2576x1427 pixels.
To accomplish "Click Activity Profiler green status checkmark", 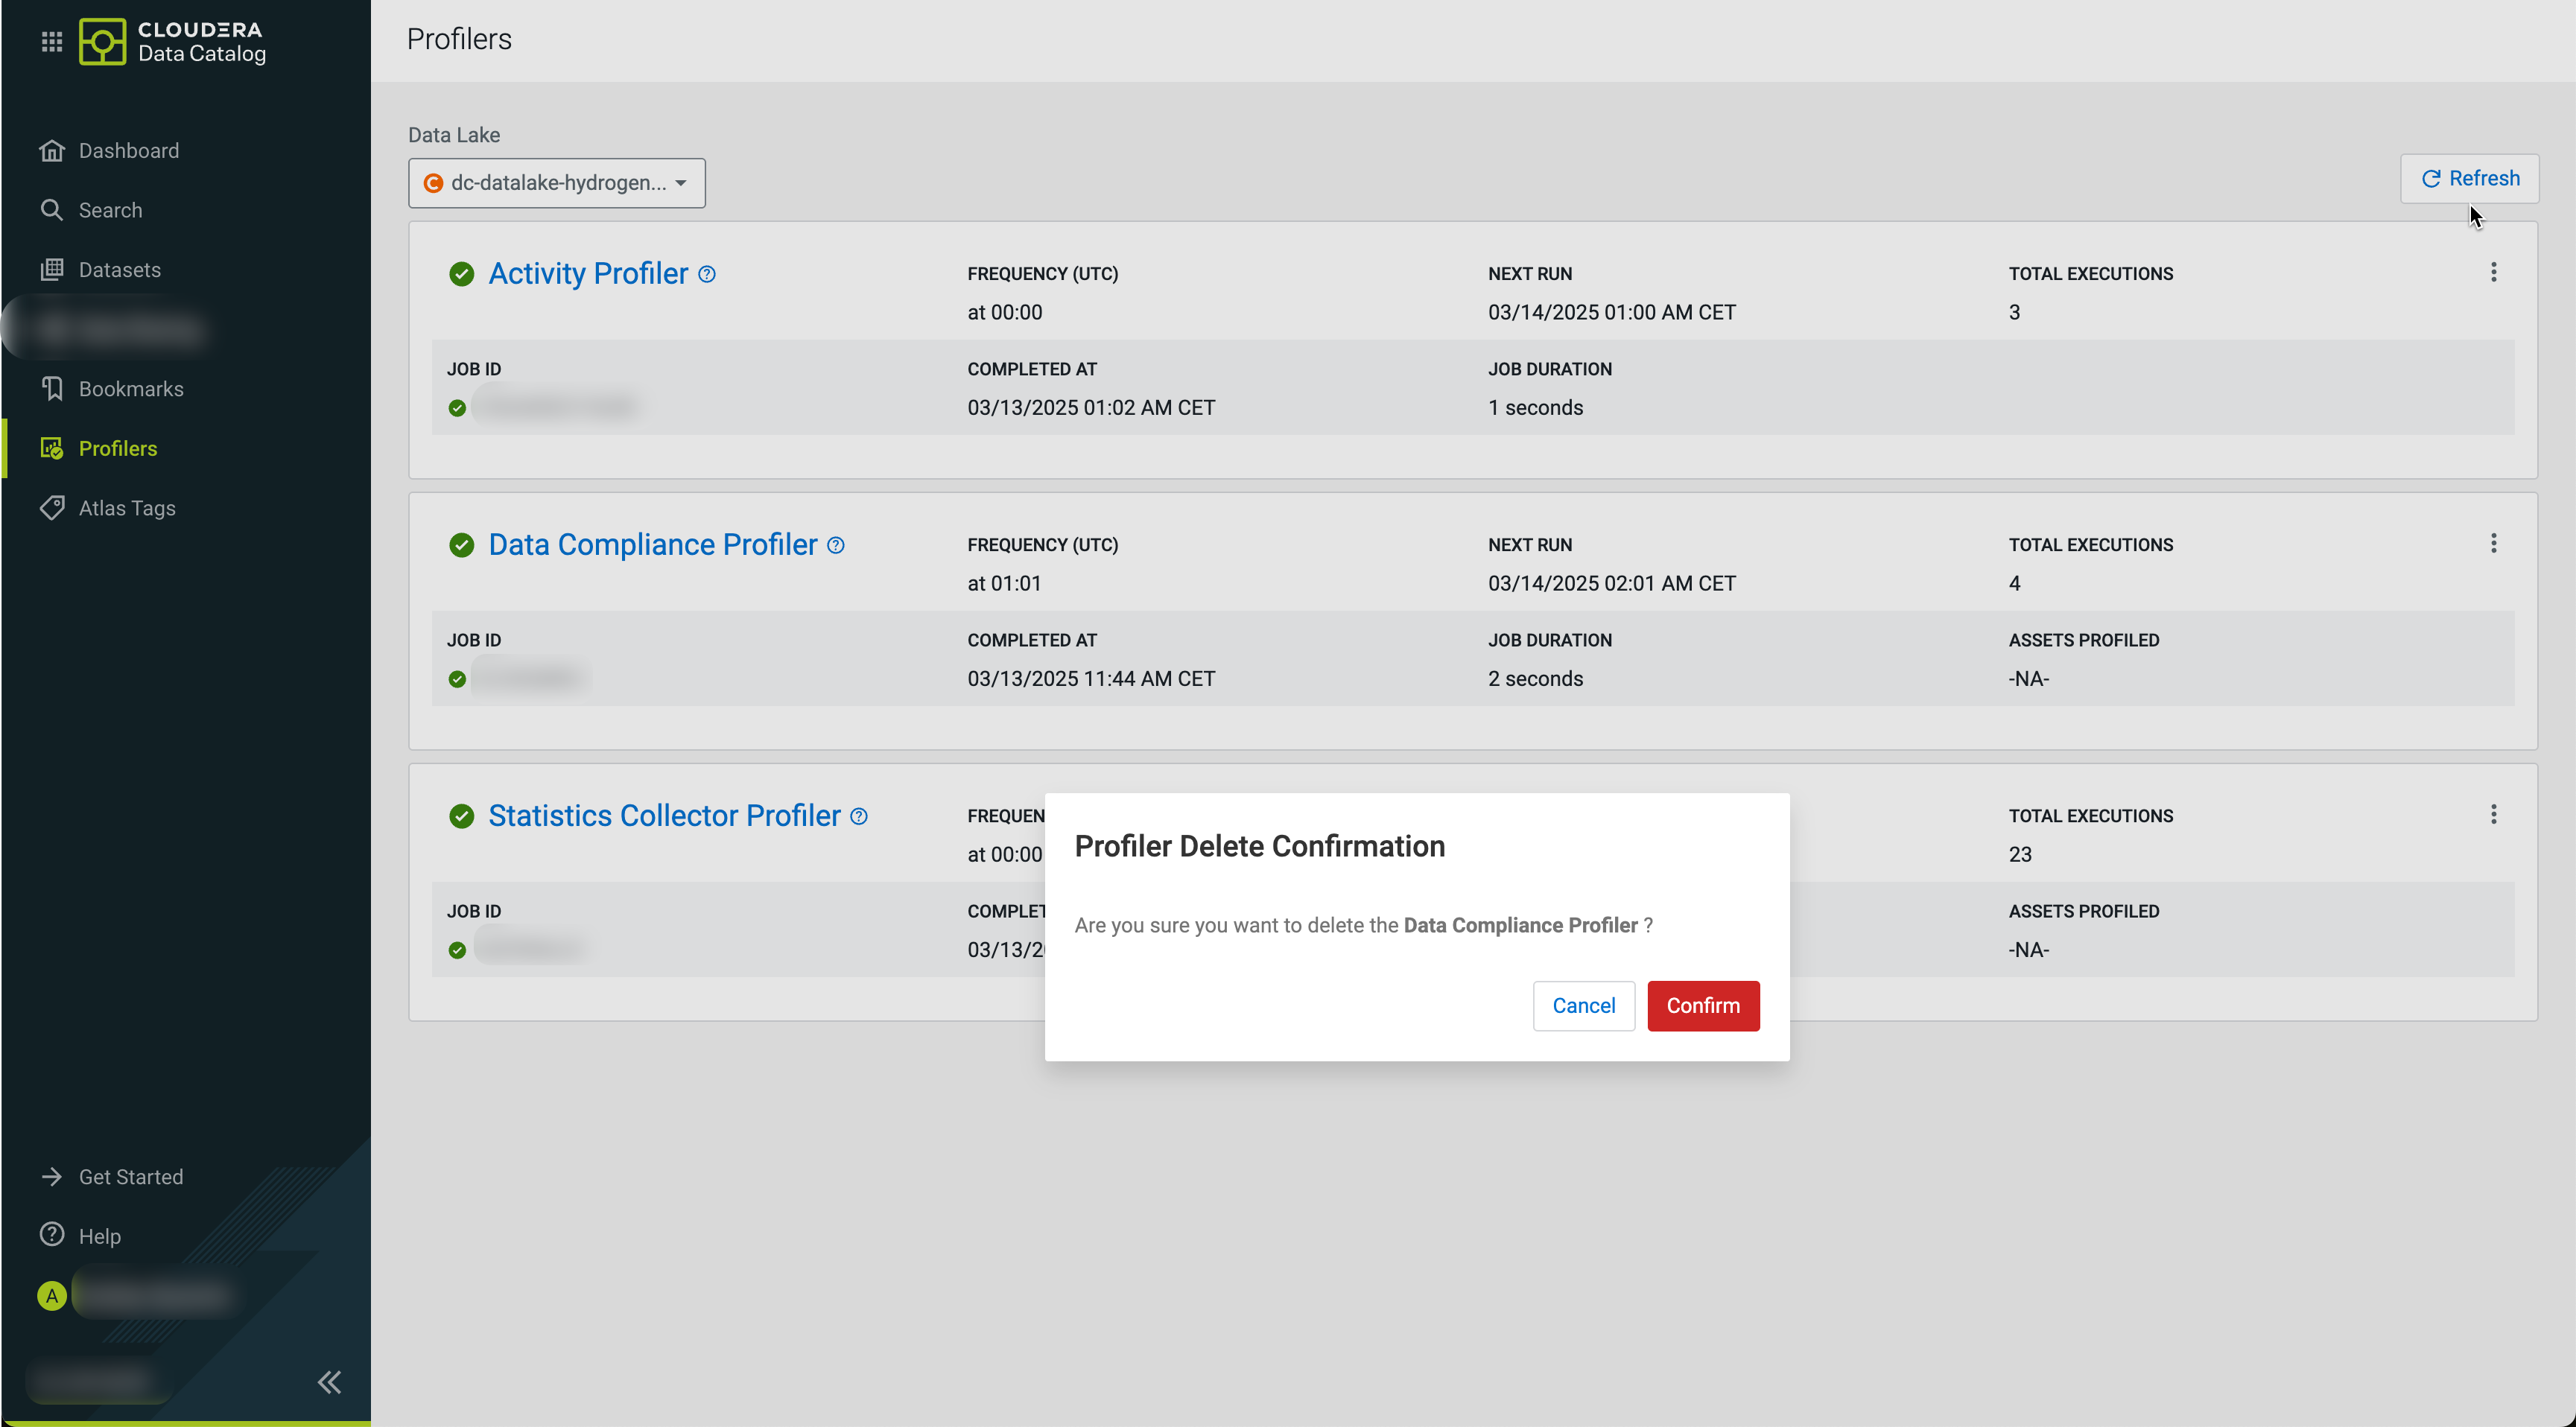I will coord(461,274).
